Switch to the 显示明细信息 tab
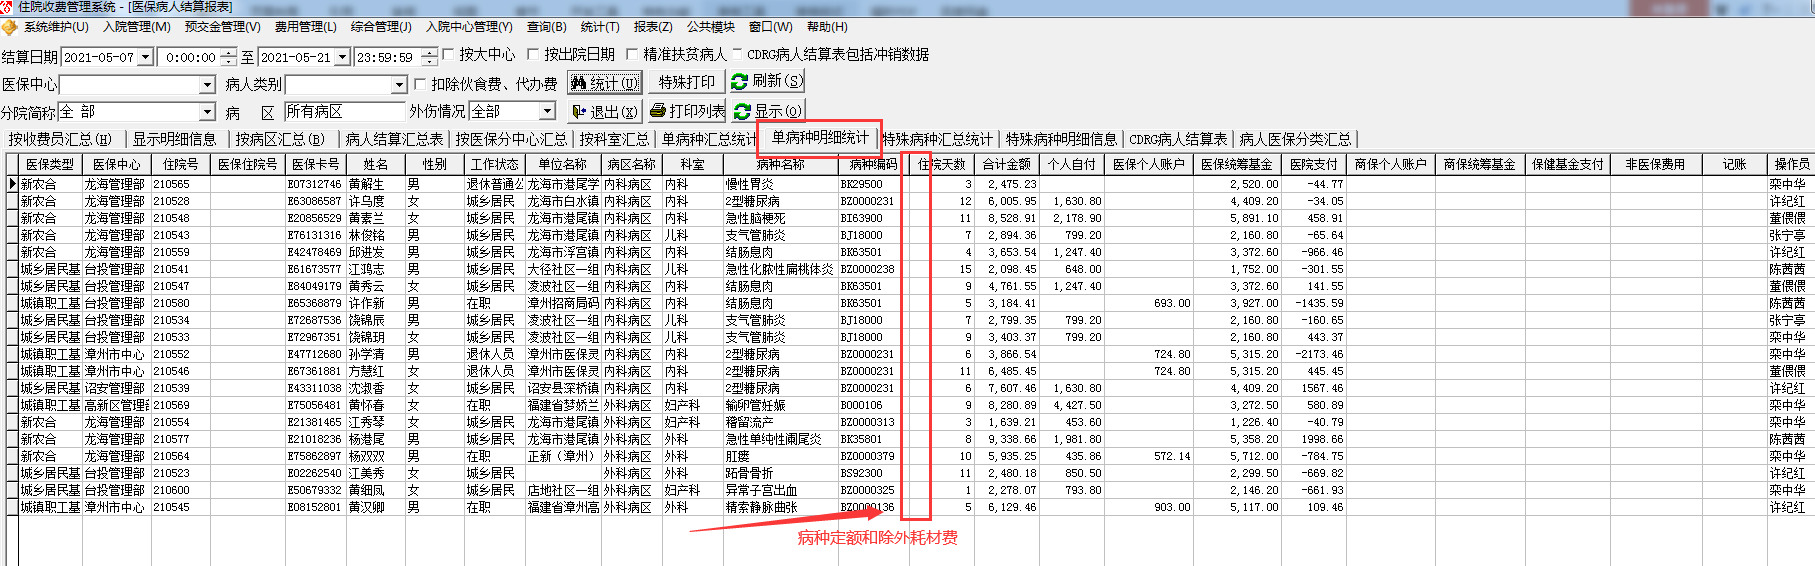The image size is (1815, 566). pyautogui.click(x=175, y=139)
